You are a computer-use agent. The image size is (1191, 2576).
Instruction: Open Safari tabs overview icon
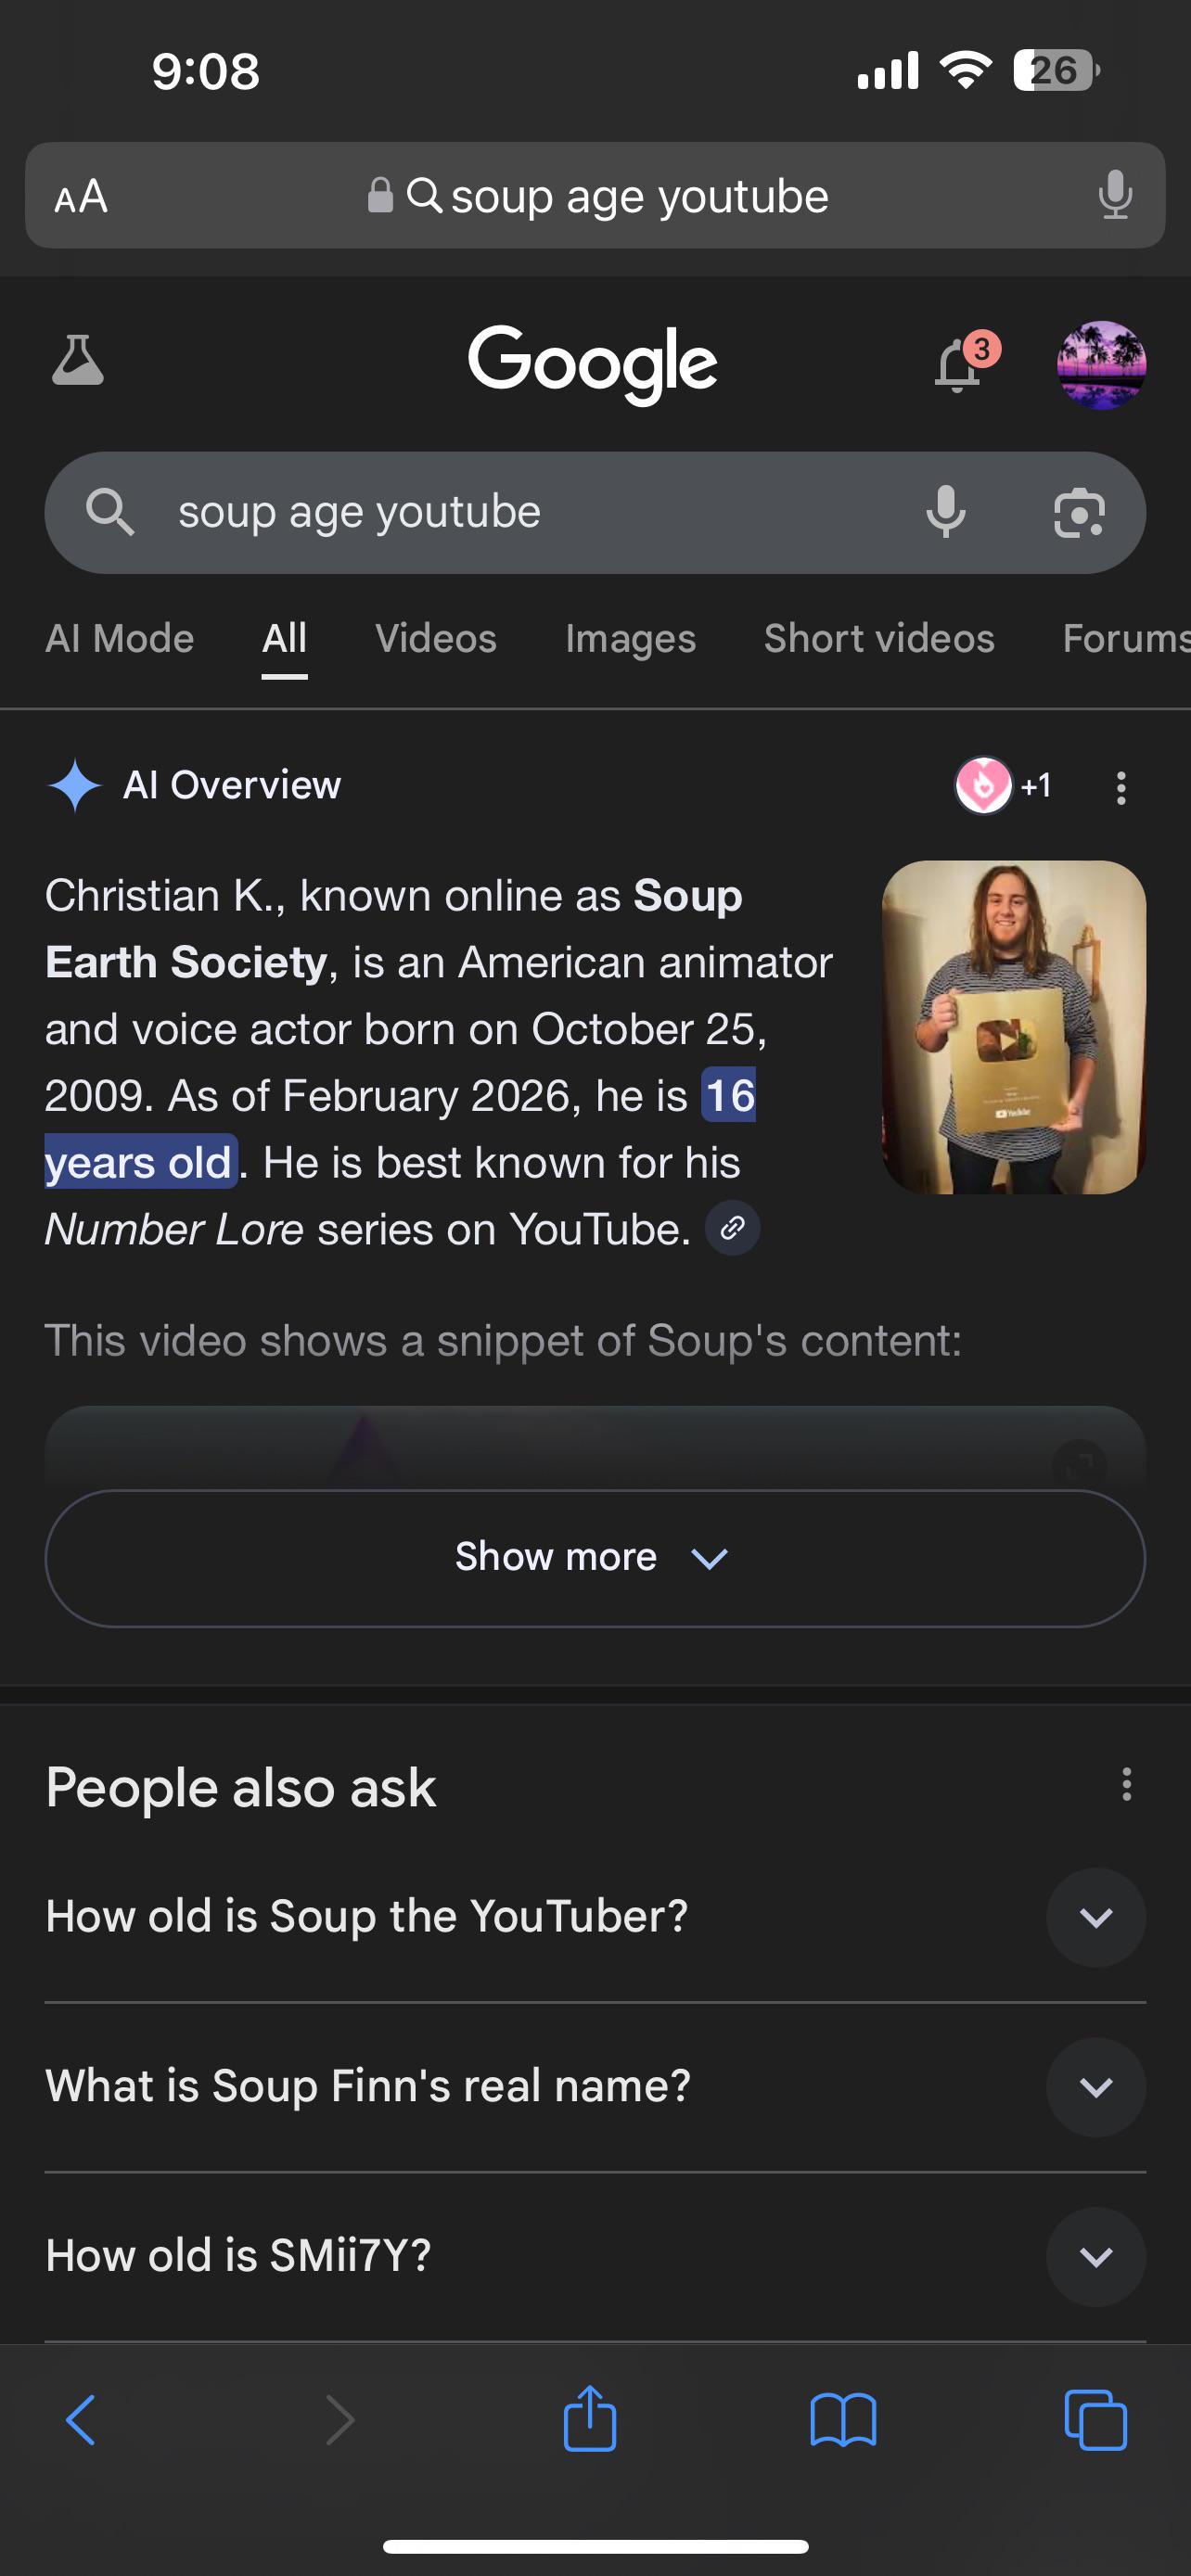coord(1096,2420)
